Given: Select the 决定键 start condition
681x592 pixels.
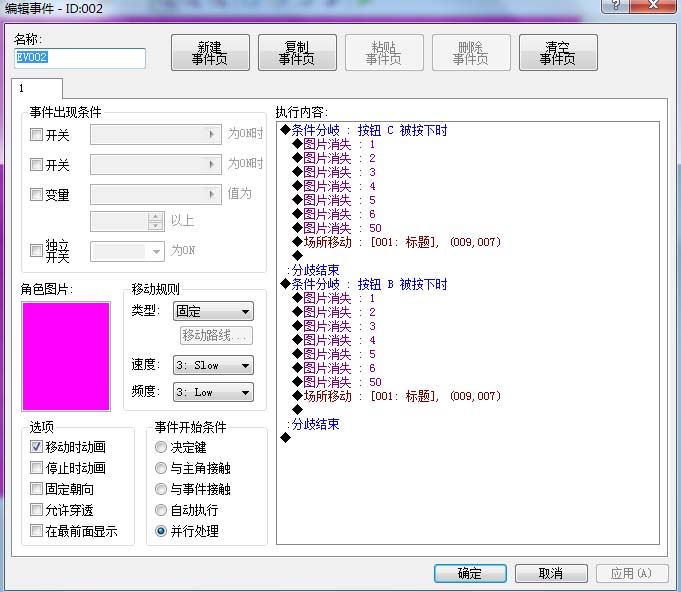Looking at the screenshot, I should (161, 447).
